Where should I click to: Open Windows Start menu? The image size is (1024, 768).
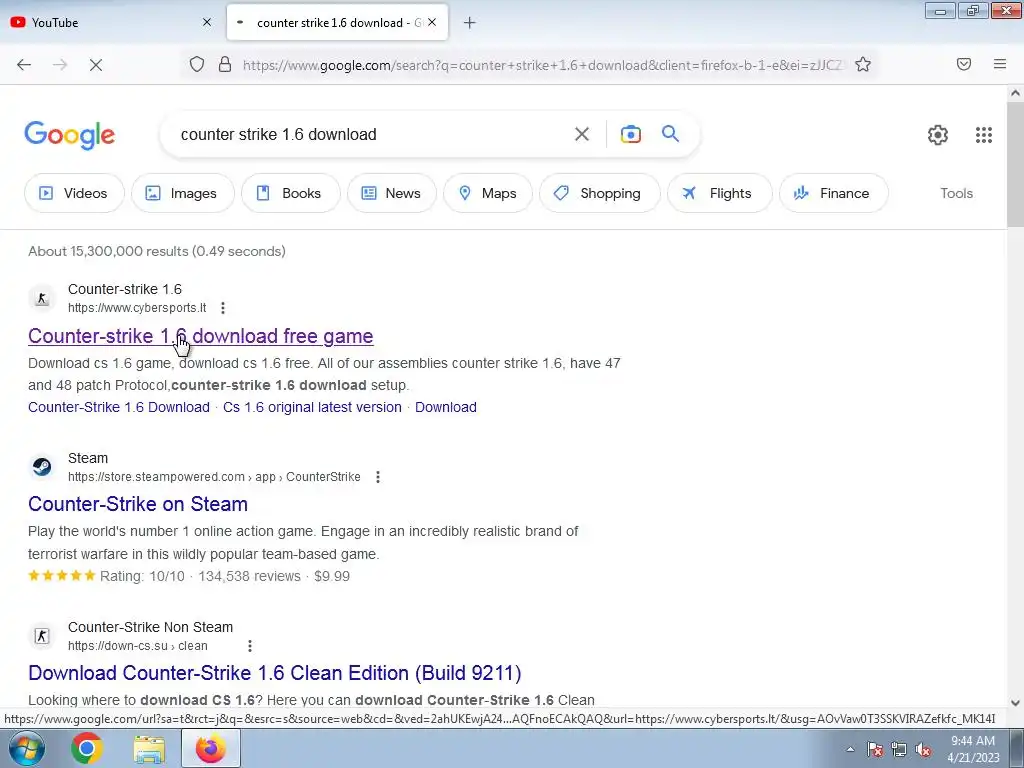(x=26, y=748)
